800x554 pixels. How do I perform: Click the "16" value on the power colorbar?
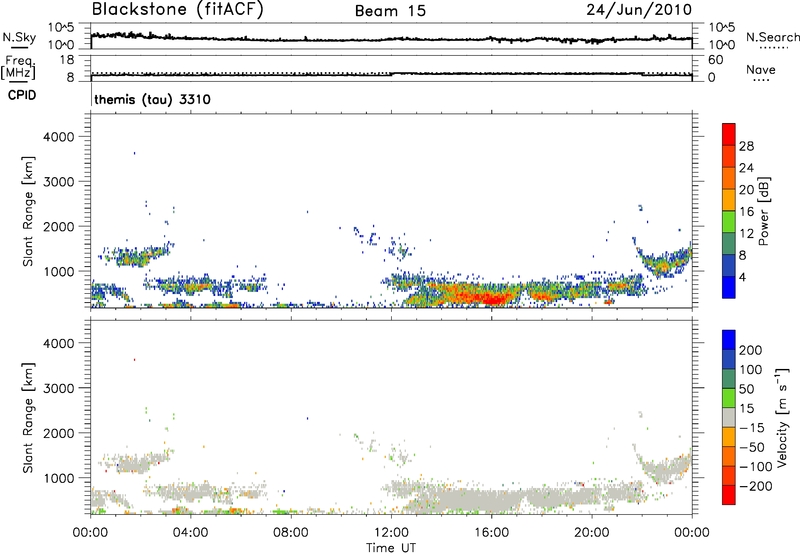click(746, 211)
